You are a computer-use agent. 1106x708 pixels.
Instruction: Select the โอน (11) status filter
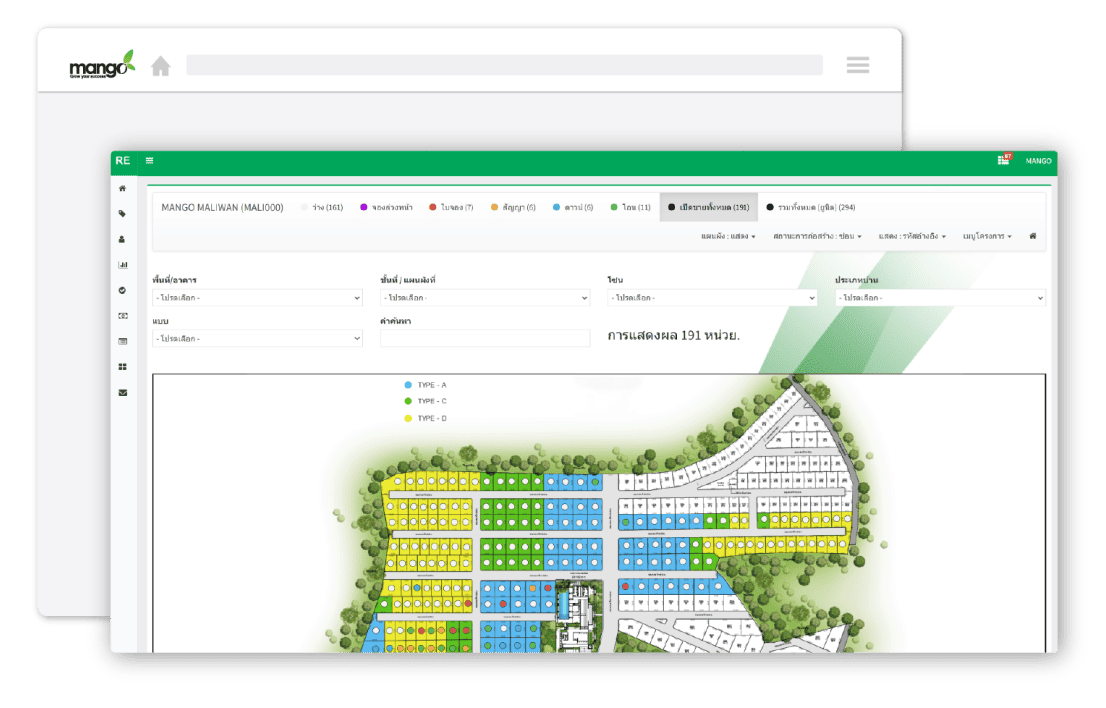630,207
